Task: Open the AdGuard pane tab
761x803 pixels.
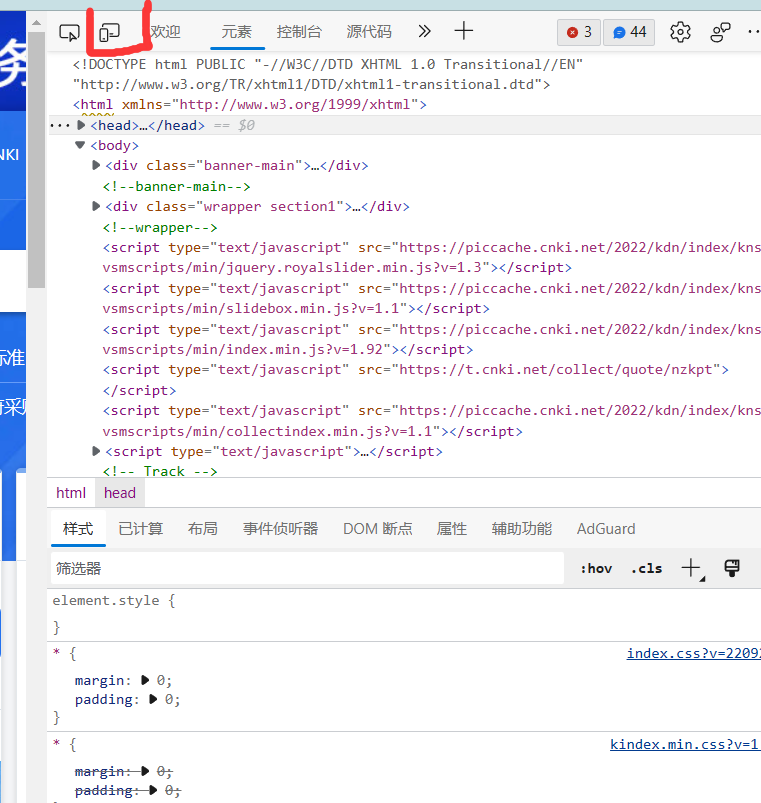Action: (606, 529)
